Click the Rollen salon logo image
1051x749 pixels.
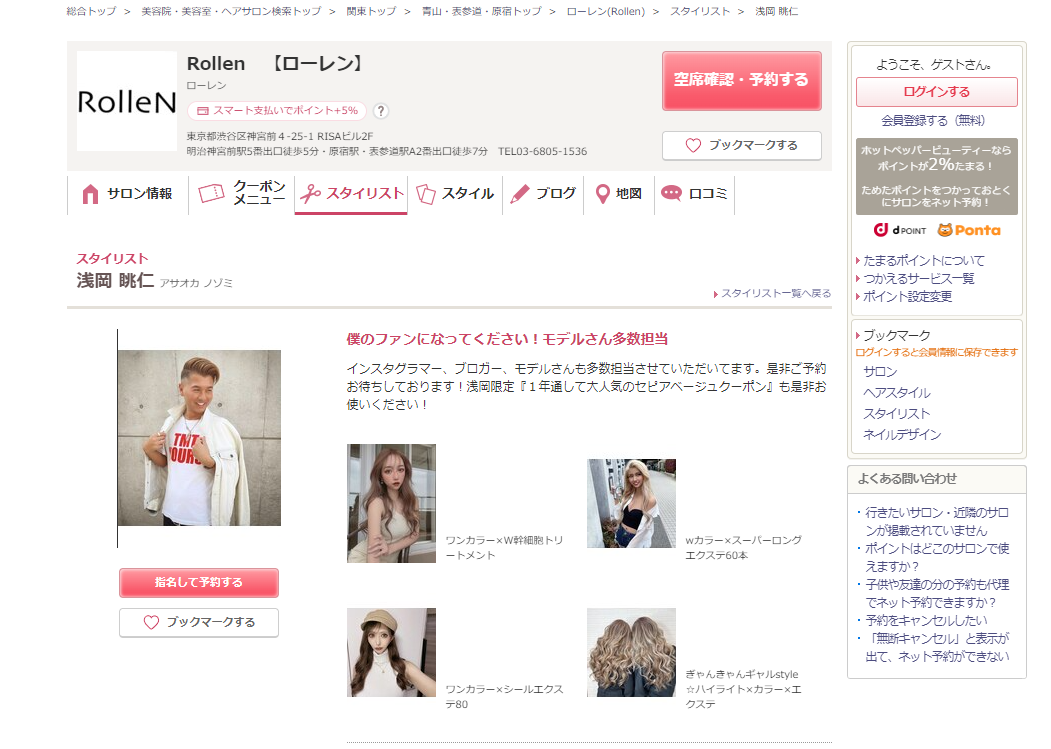click(127, 101)
